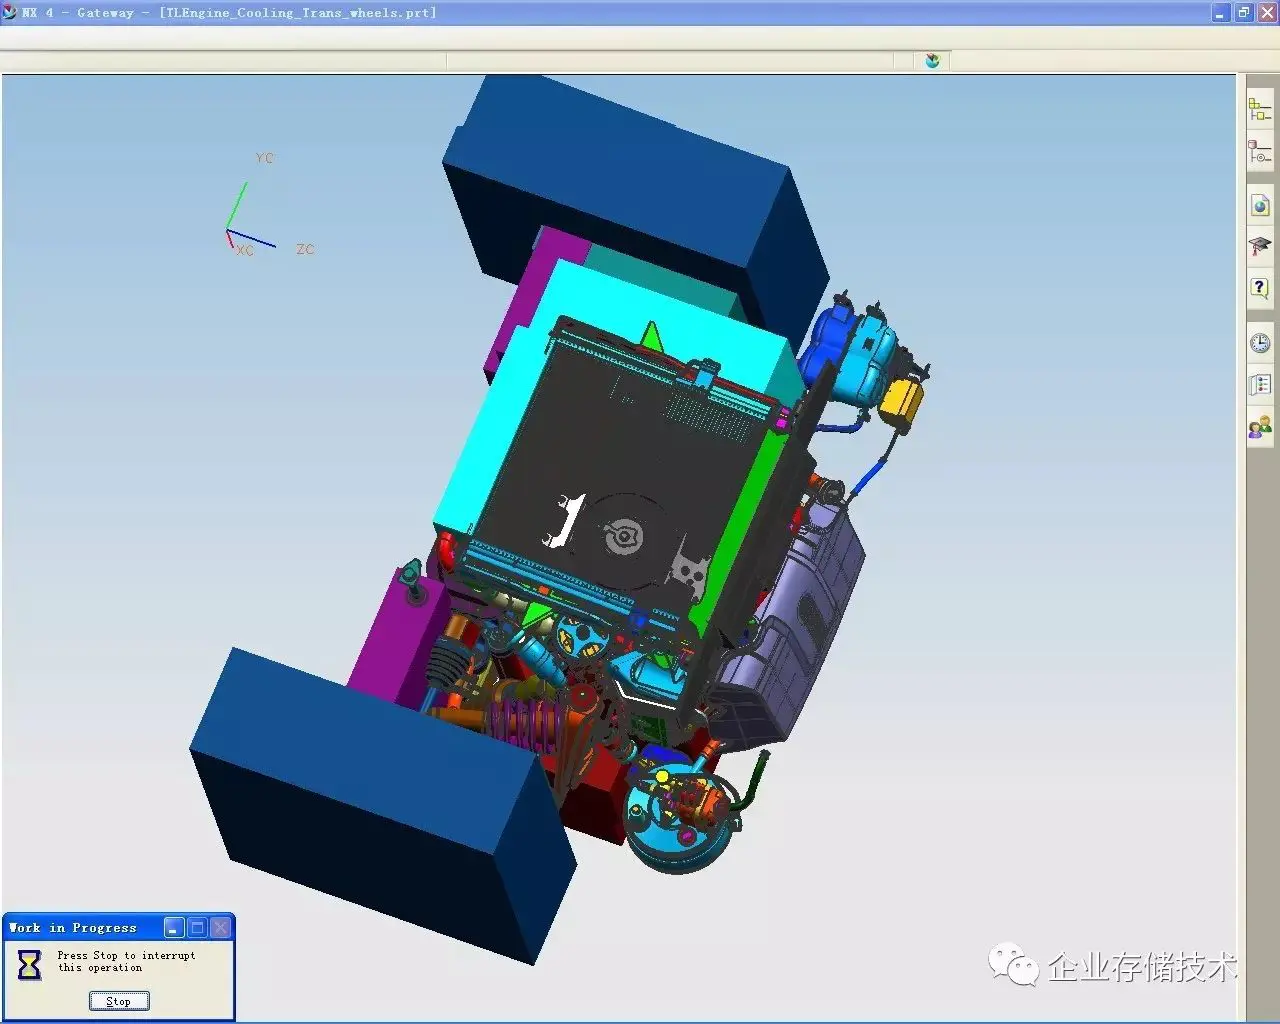Open the Part Navigator tab
The height and width of the screenshot is (1024, 1280).
1259,153
